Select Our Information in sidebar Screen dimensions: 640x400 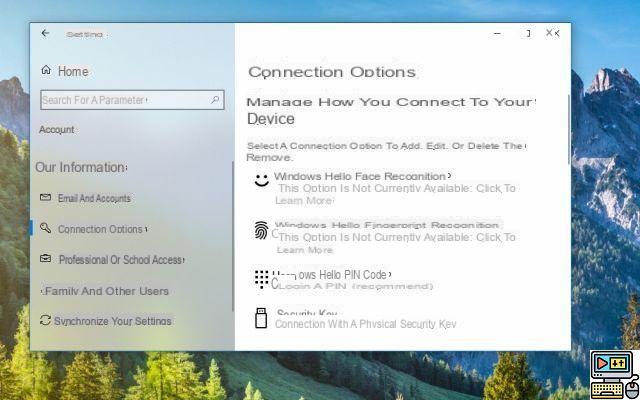81,167
